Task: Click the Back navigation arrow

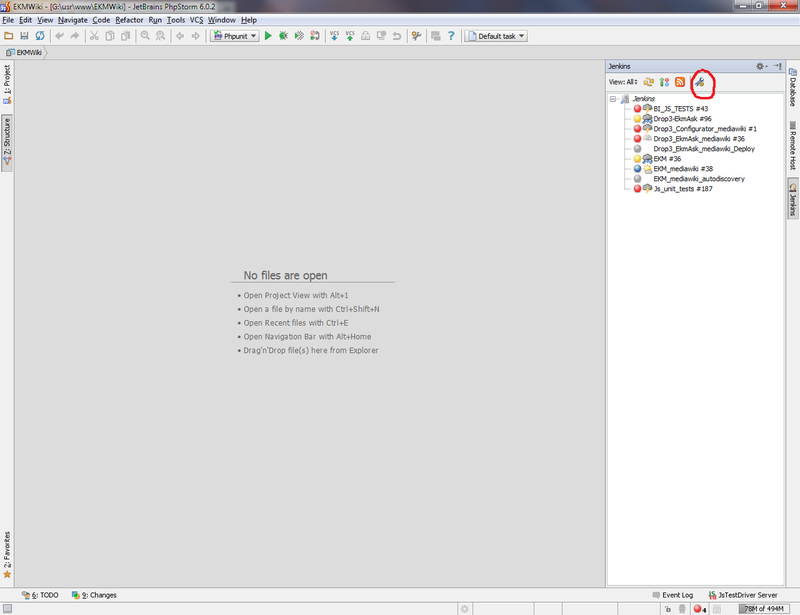Action: click(180, 36)
